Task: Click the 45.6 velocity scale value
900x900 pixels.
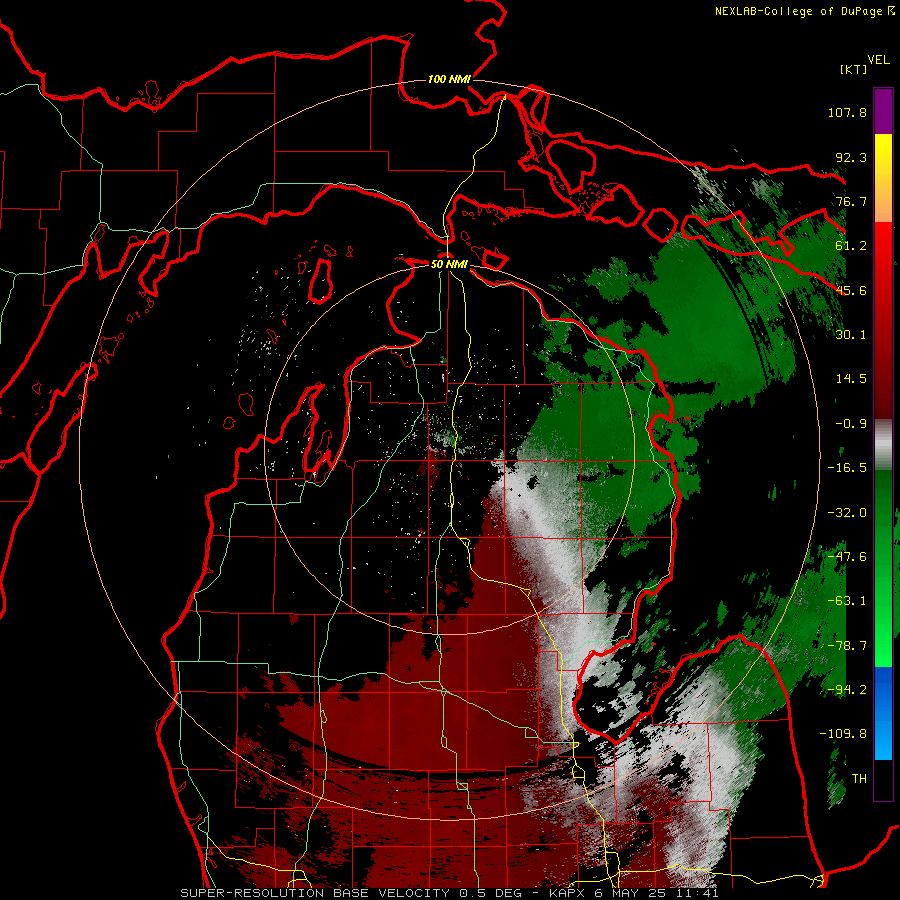Action: point(851,290)
